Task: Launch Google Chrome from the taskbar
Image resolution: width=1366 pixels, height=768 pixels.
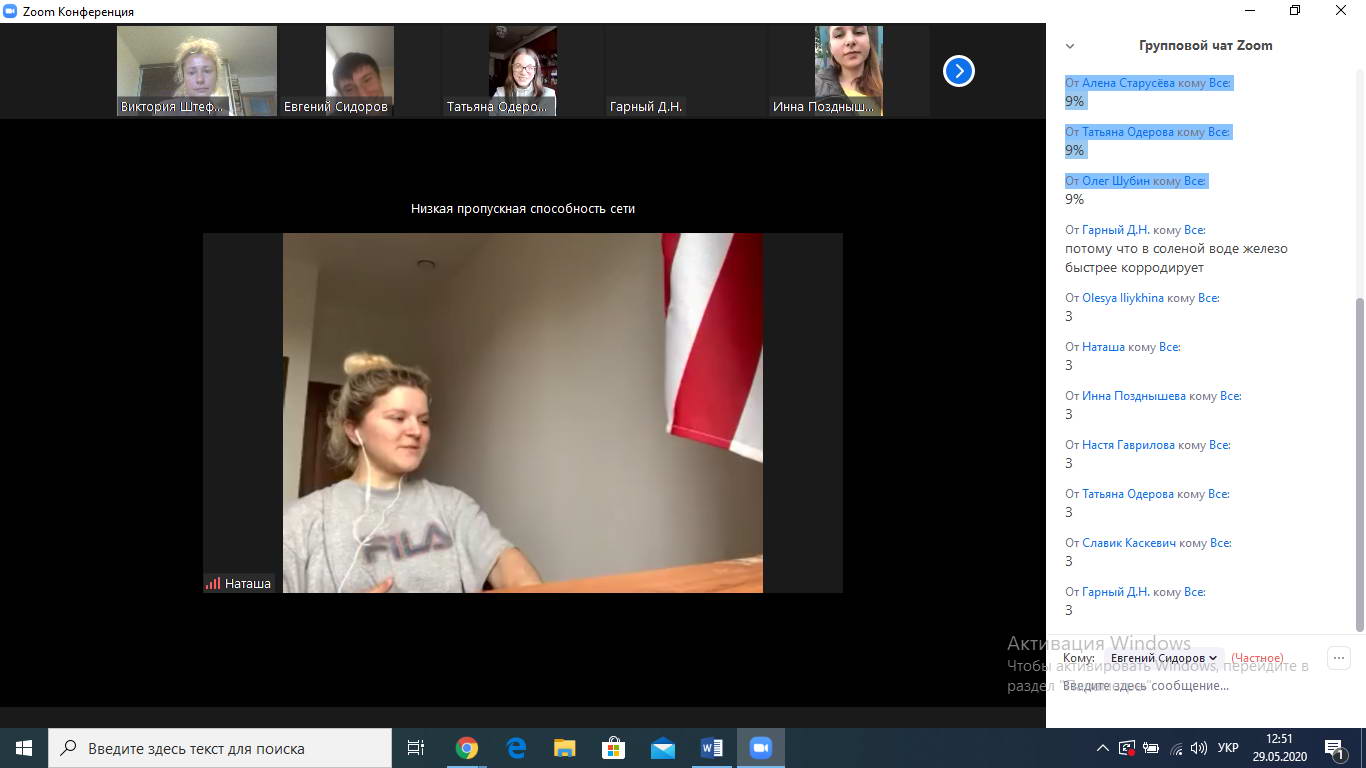Action: 467,748
